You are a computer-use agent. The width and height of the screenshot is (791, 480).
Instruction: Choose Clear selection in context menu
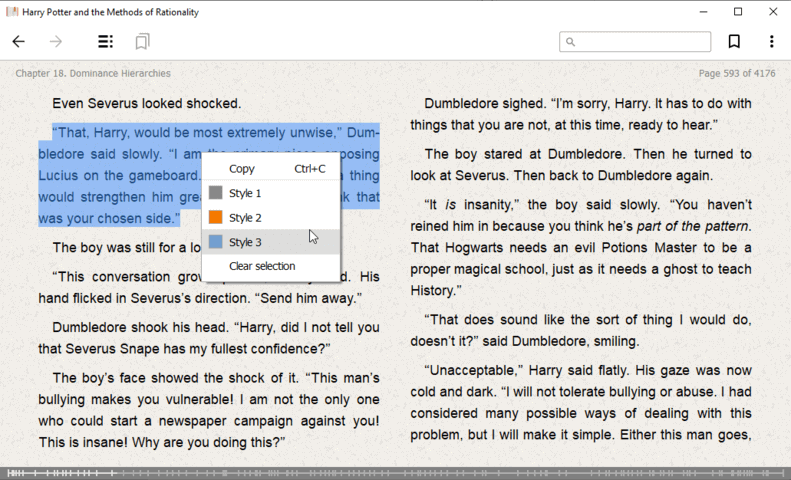pos(271,266)
